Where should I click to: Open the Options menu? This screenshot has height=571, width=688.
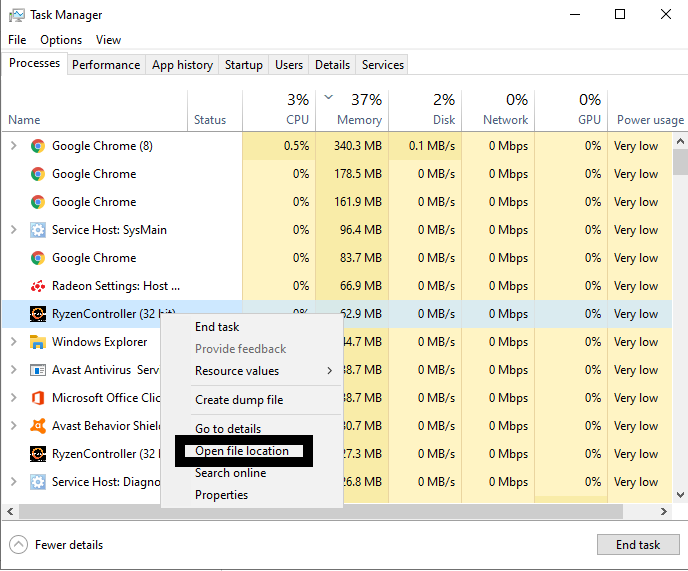point(61,40)
